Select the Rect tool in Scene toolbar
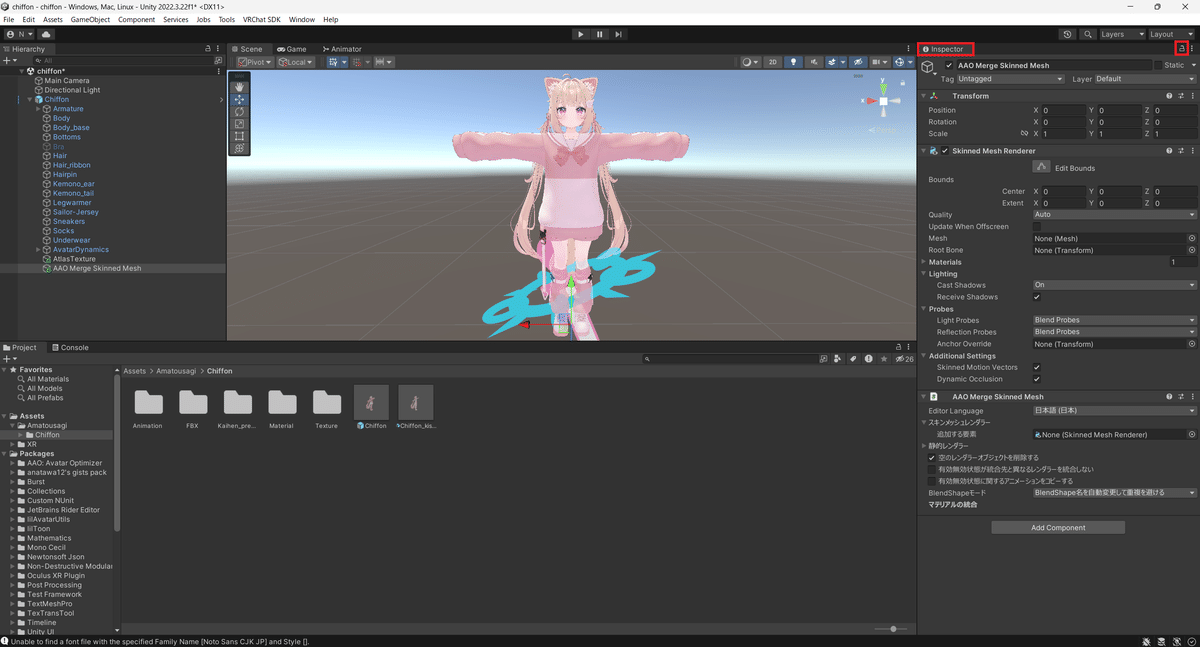The width and height of the screenshot is (1200, 647). [239, 136]
